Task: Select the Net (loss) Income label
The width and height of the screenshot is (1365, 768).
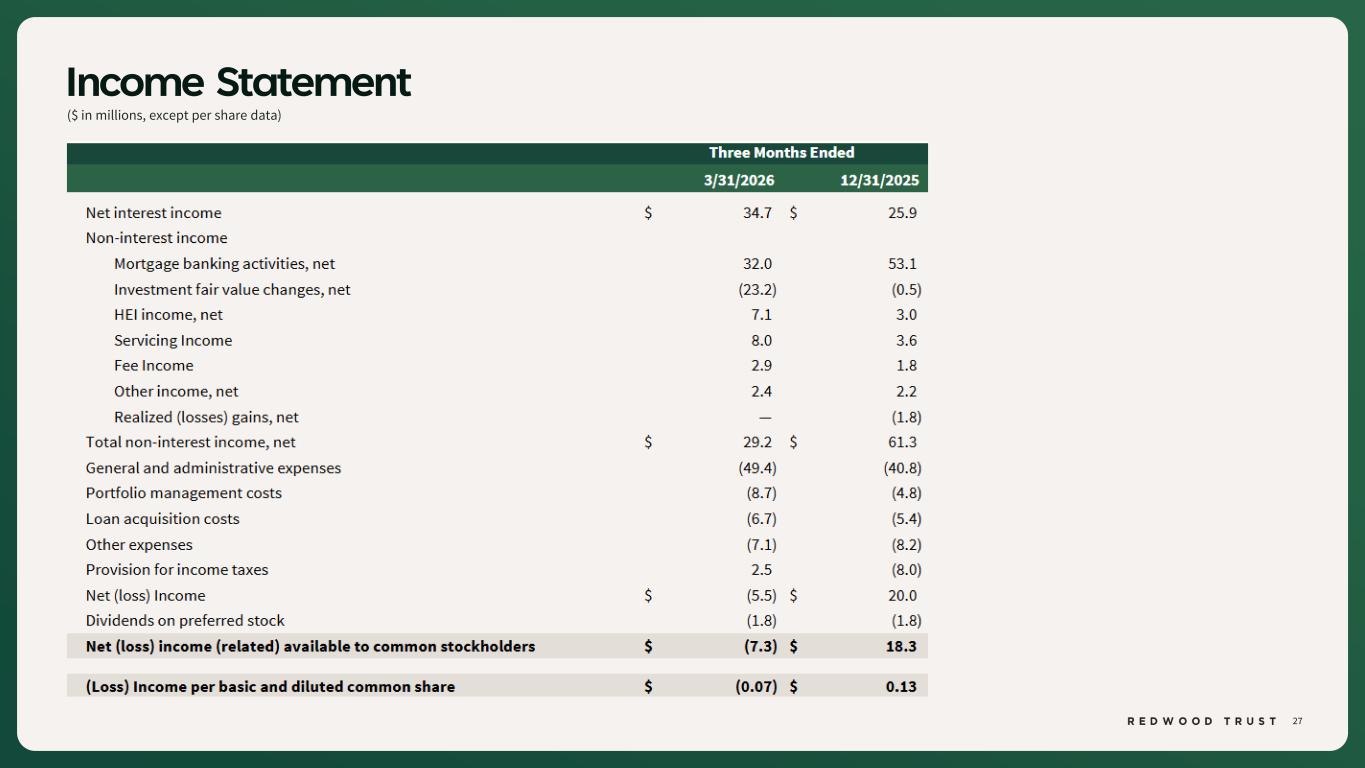Action: click(x=145, y=596)
